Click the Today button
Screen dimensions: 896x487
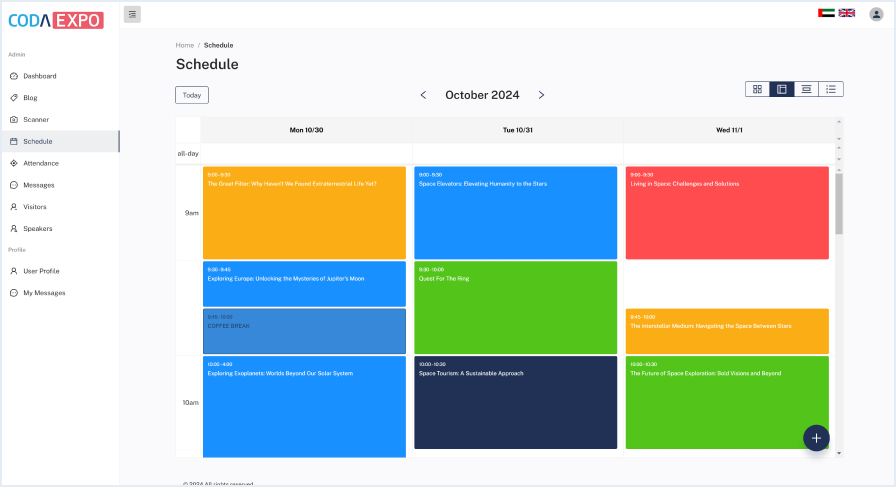pyautogui.click(x=192, y=95)
